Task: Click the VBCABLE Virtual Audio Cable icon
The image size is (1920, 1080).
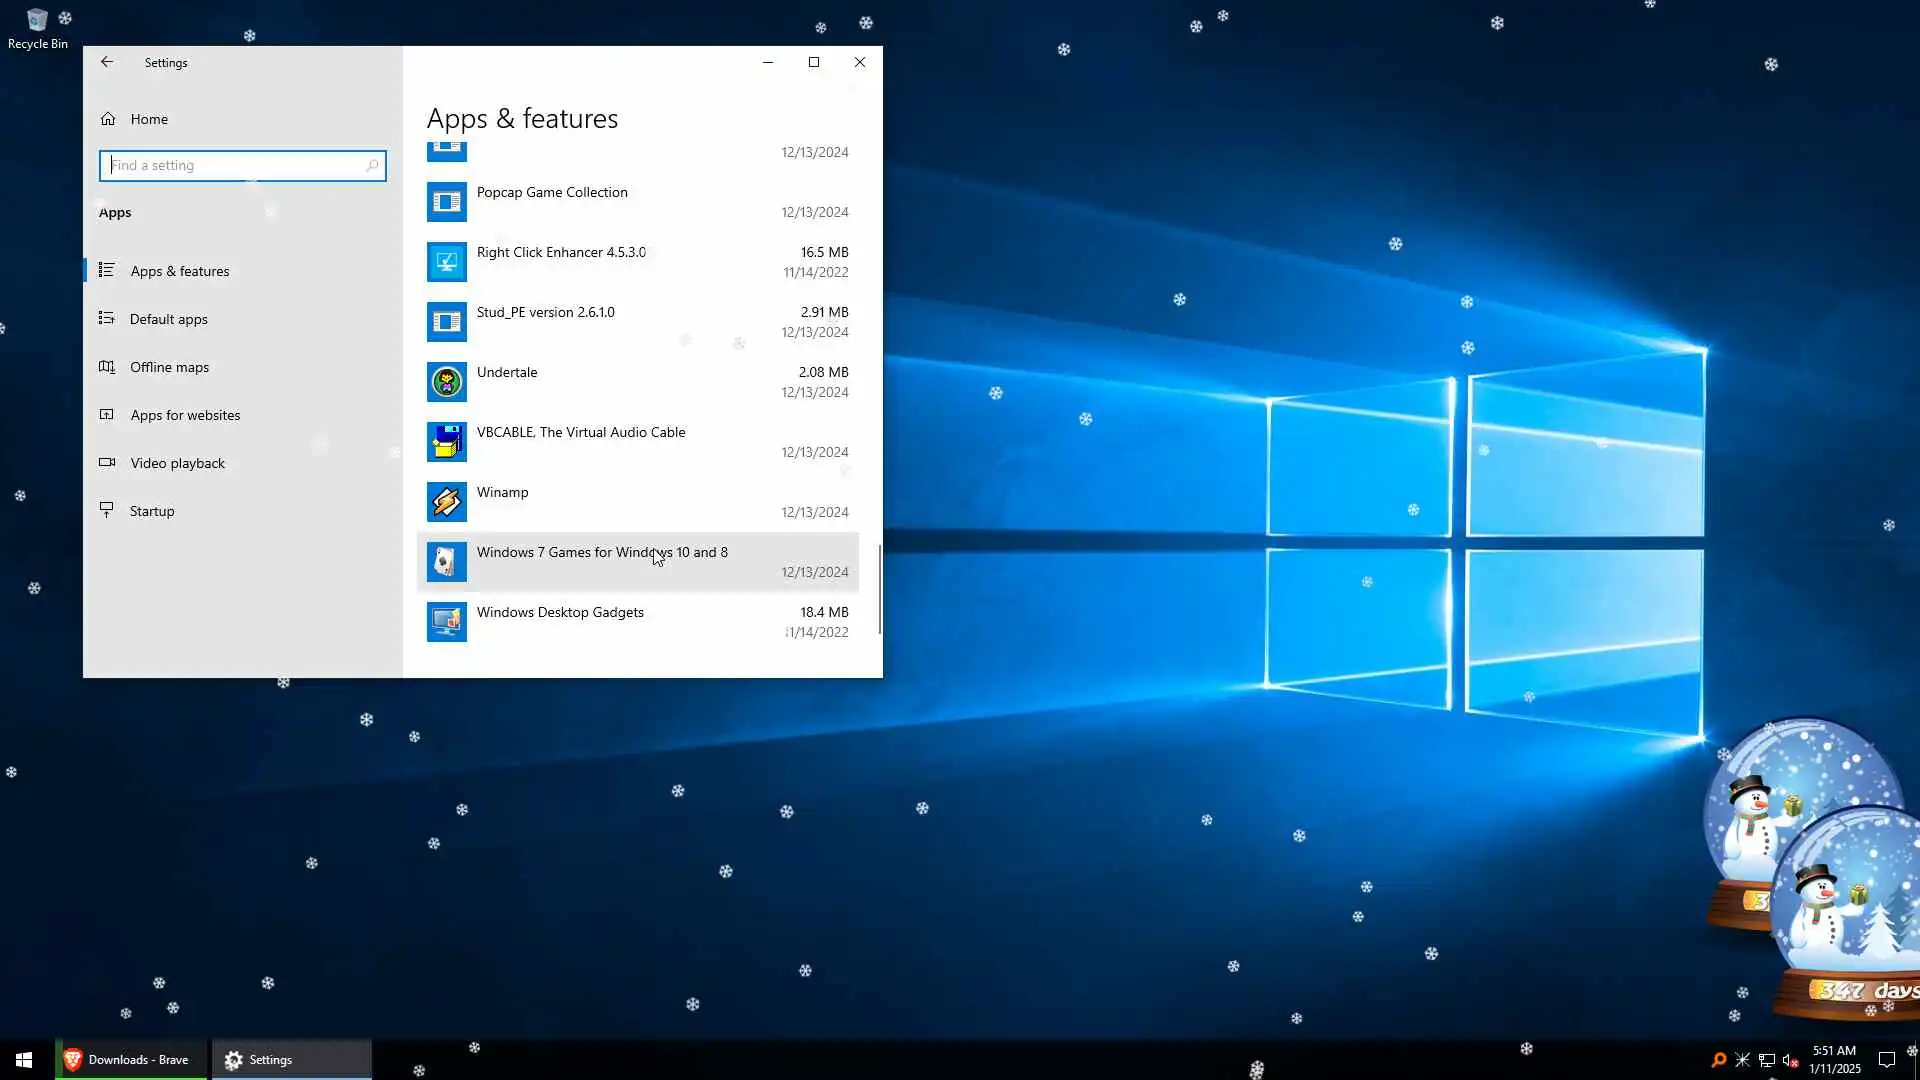Action: point(446,442)
